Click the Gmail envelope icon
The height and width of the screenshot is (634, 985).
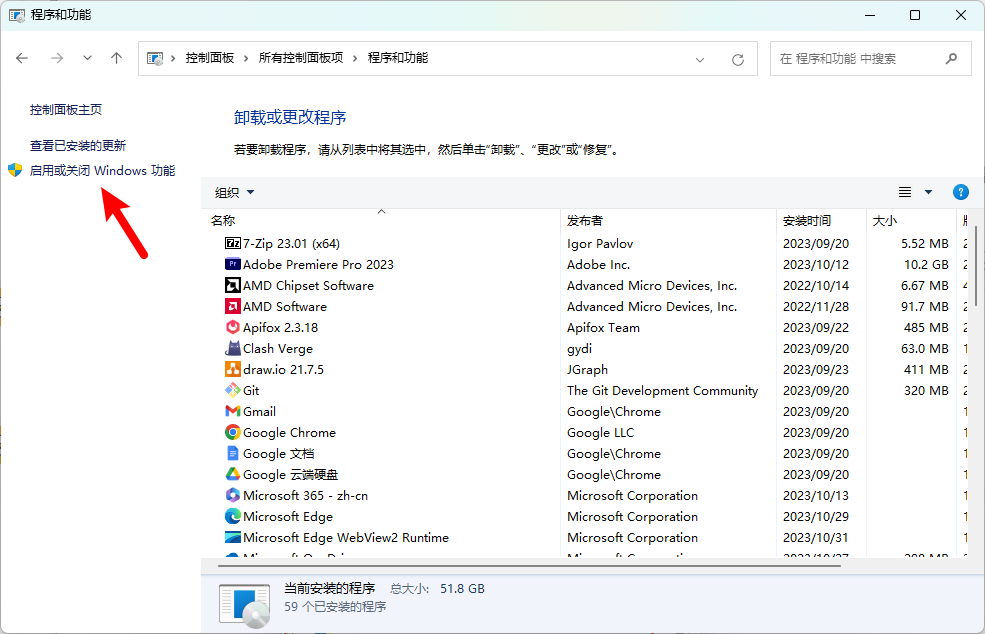click(232, 411)
